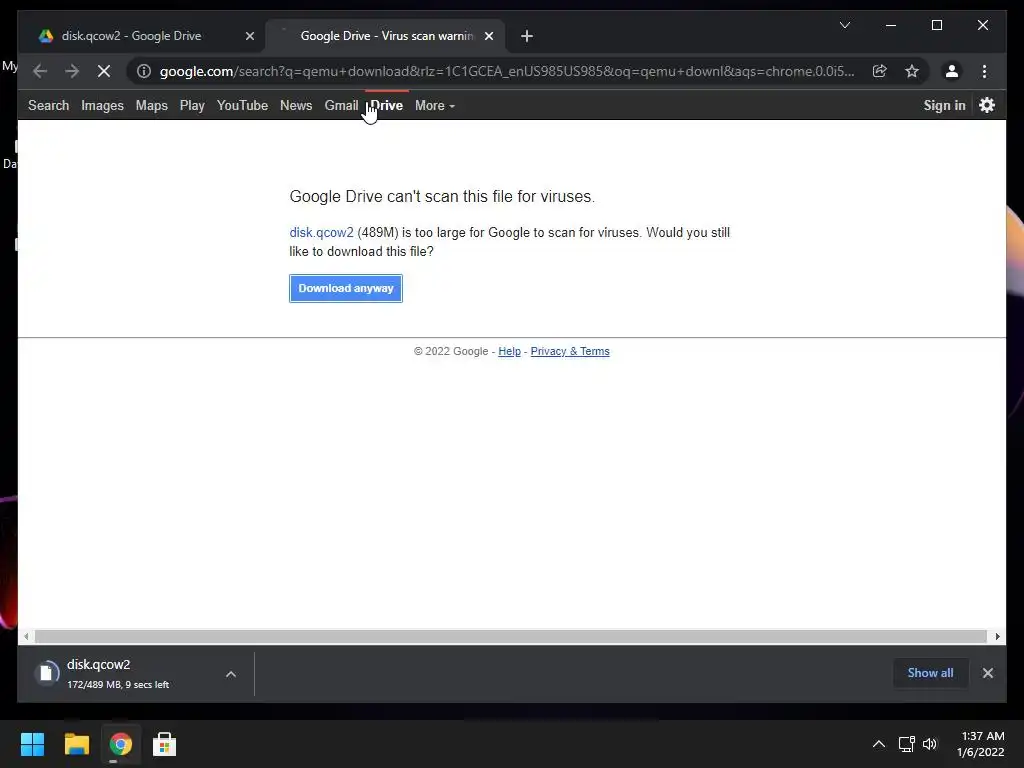Go back to previous page

(x=40, y=71)
